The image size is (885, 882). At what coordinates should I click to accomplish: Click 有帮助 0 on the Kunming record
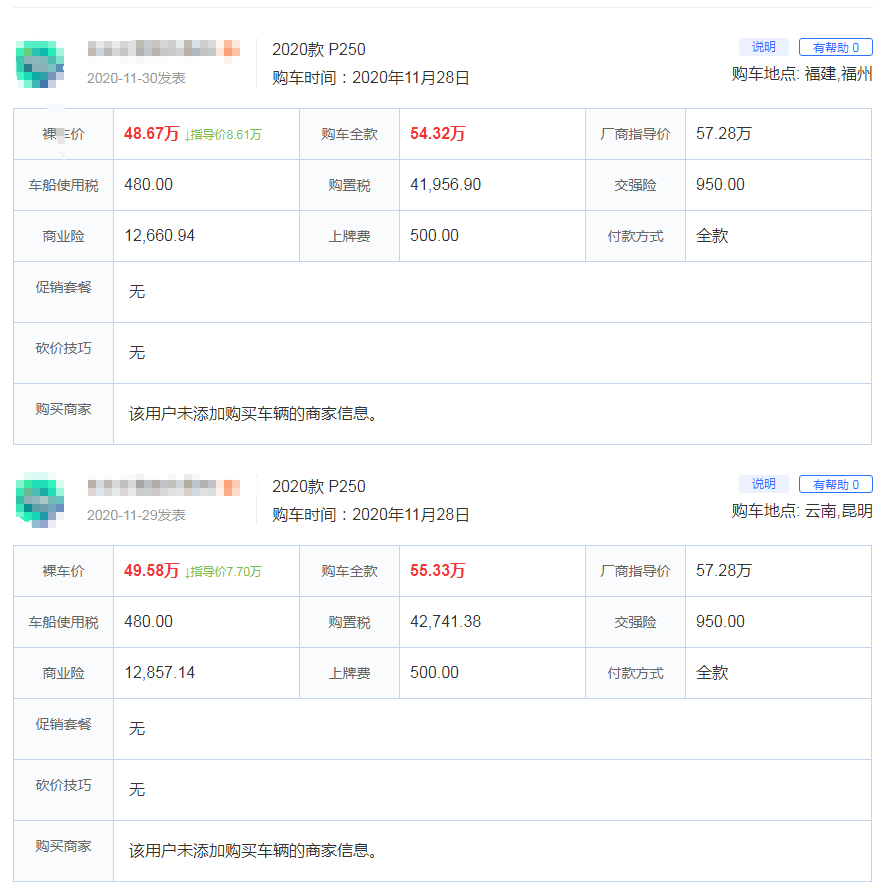(835, 484)
